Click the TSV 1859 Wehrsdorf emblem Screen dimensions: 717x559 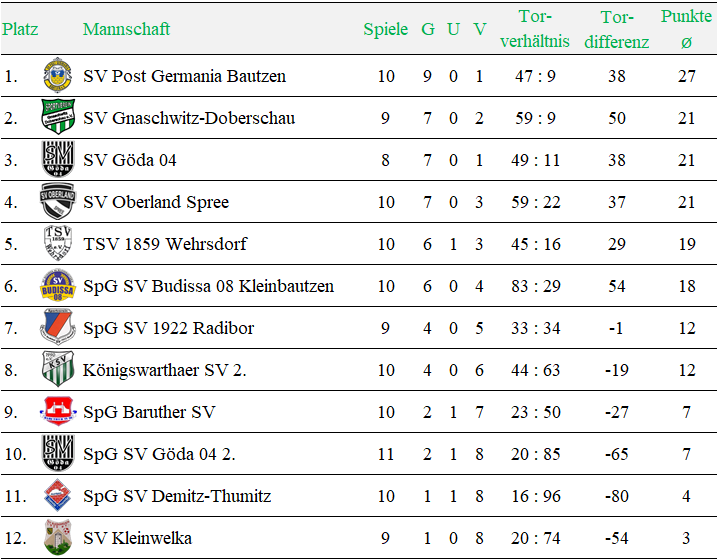coord(58,243)
